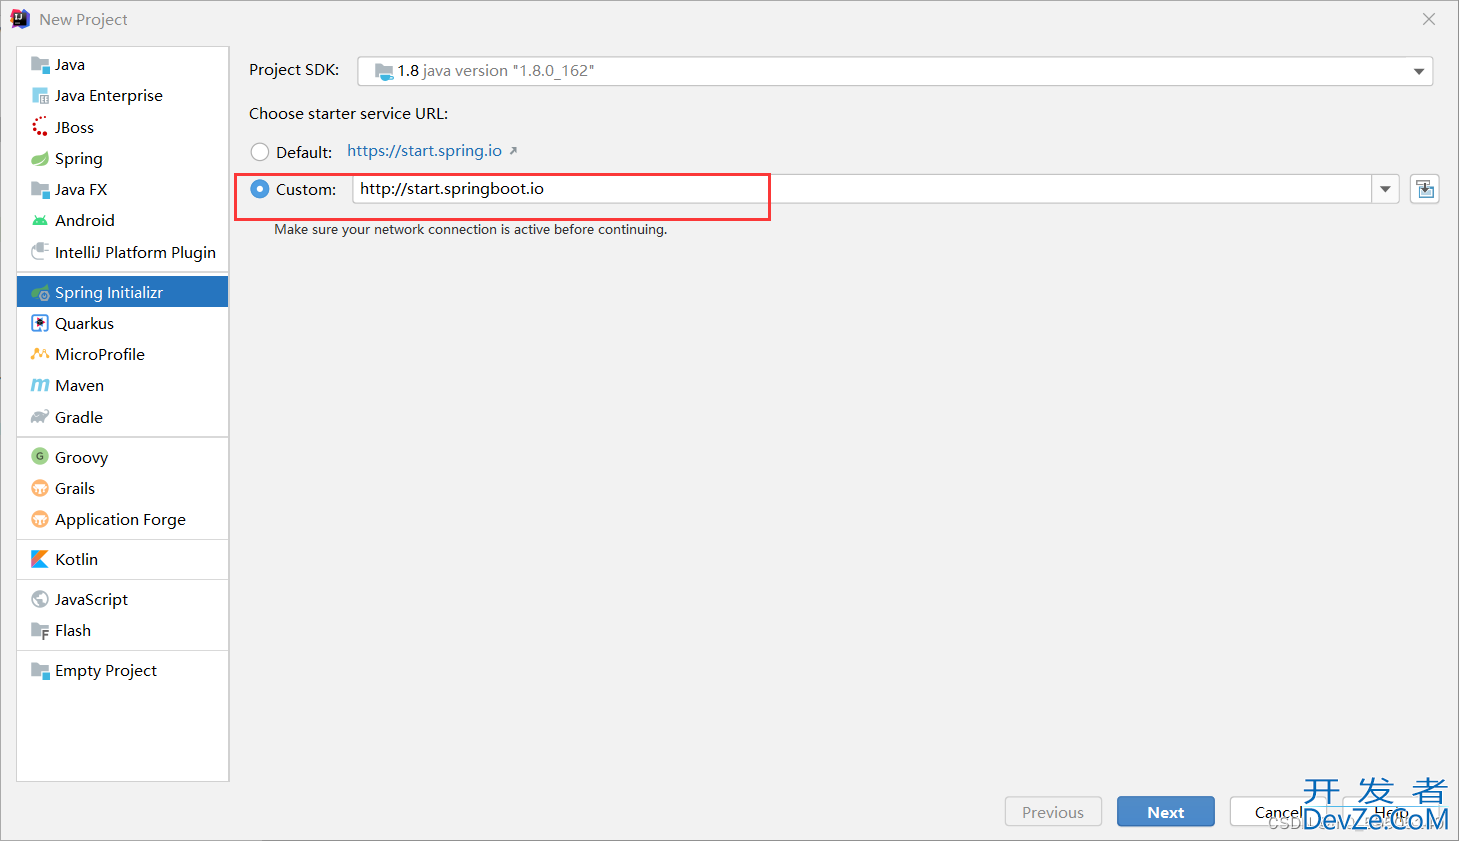Click the Groovy label

pos(82,458)
